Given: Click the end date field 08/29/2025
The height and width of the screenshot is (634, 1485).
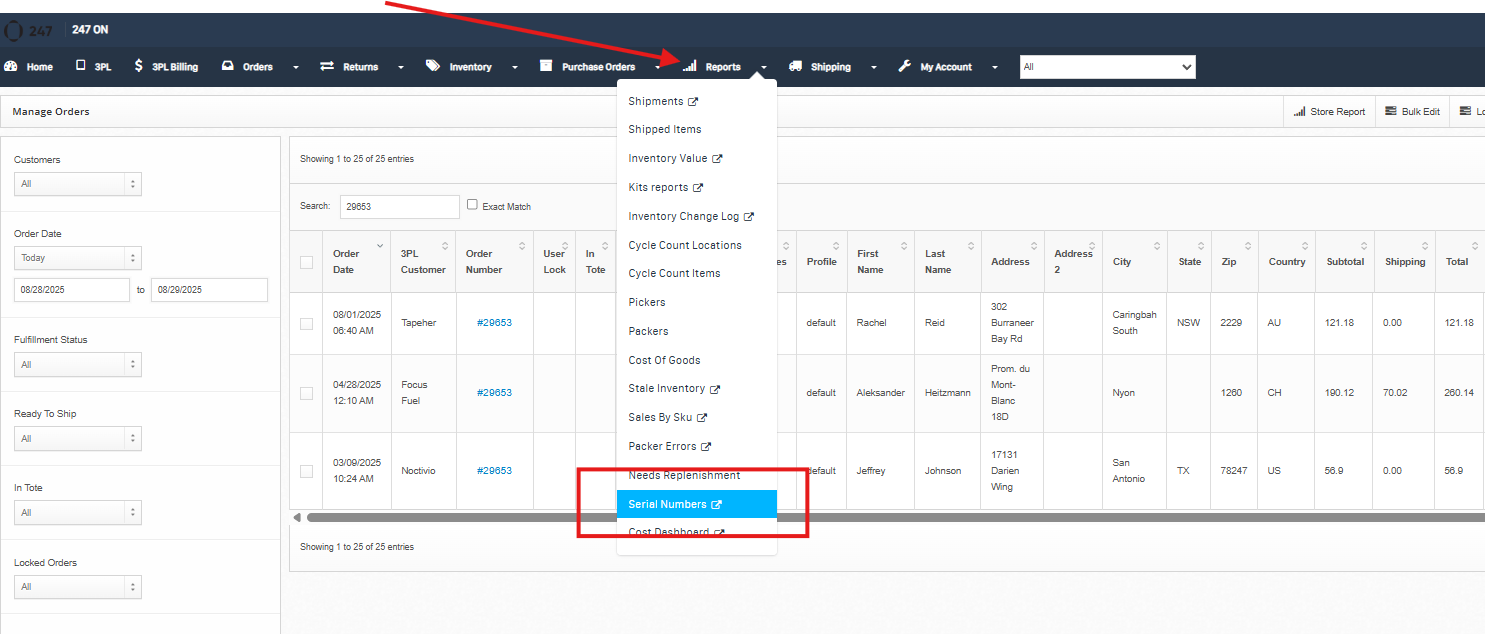Looking at the screenshot, I should click(209, 290).
